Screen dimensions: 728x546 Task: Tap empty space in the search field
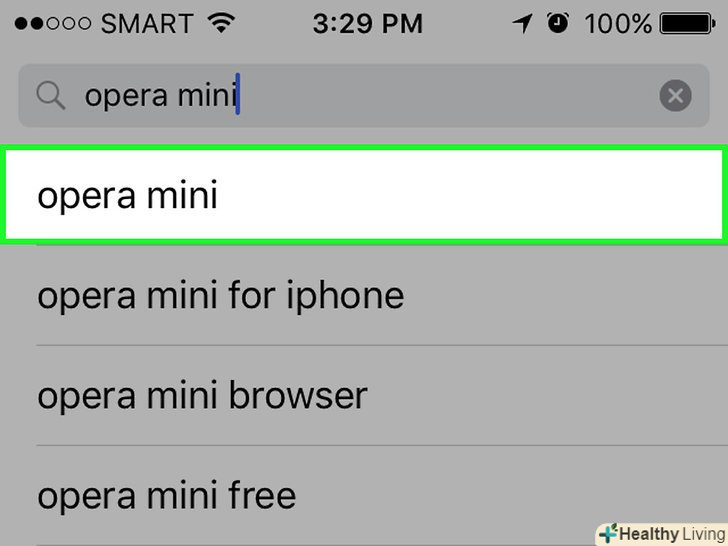coord(450,96)
